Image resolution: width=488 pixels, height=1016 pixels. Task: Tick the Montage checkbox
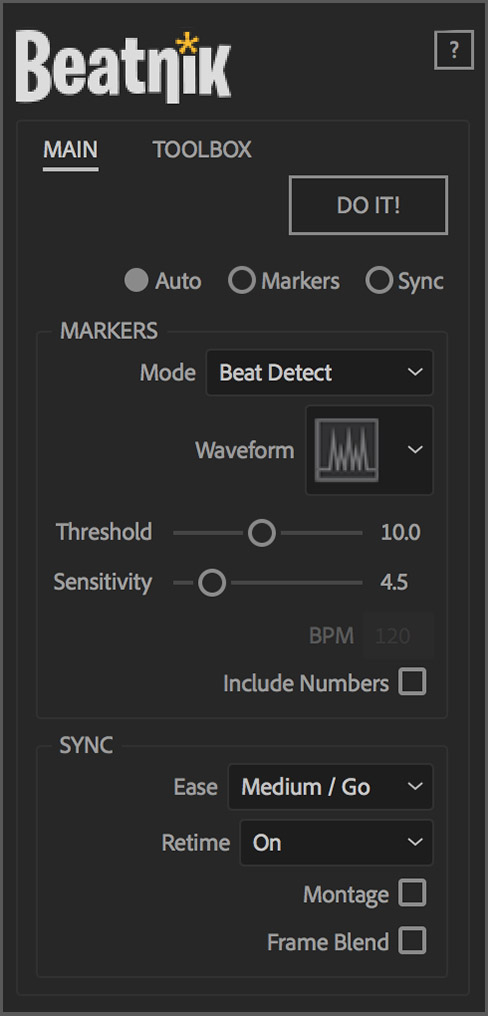[412, 894]
